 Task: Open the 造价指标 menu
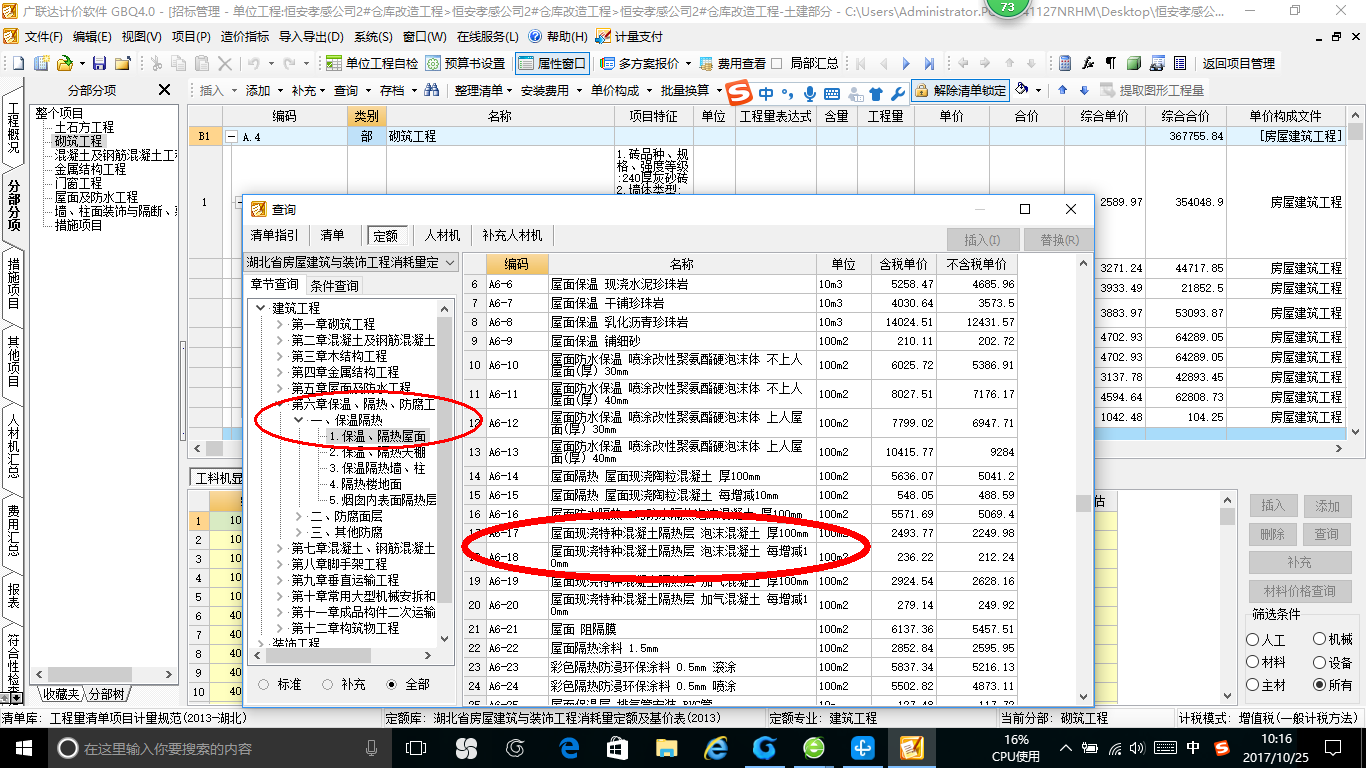[x=245, y=37]
